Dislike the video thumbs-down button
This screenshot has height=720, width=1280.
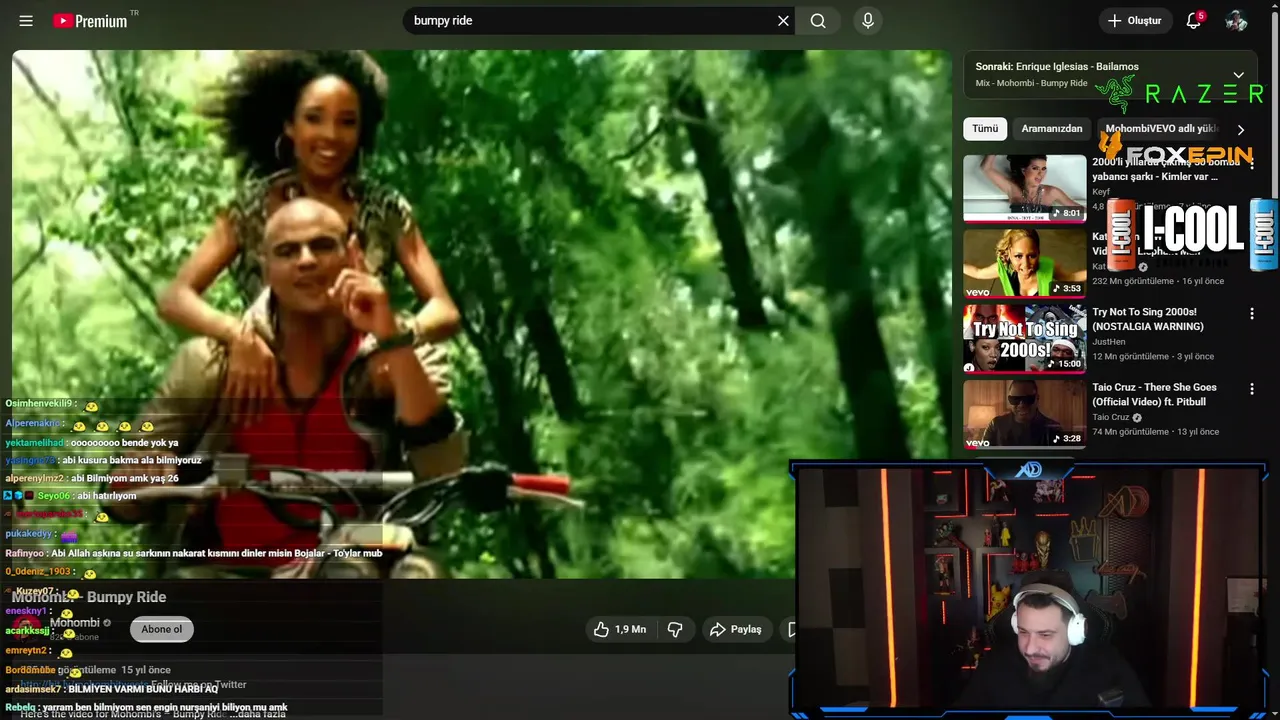(675, 629)
